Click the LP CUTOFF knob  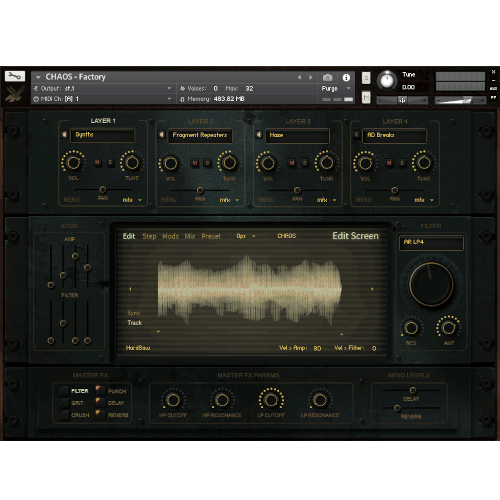[271, 400]
